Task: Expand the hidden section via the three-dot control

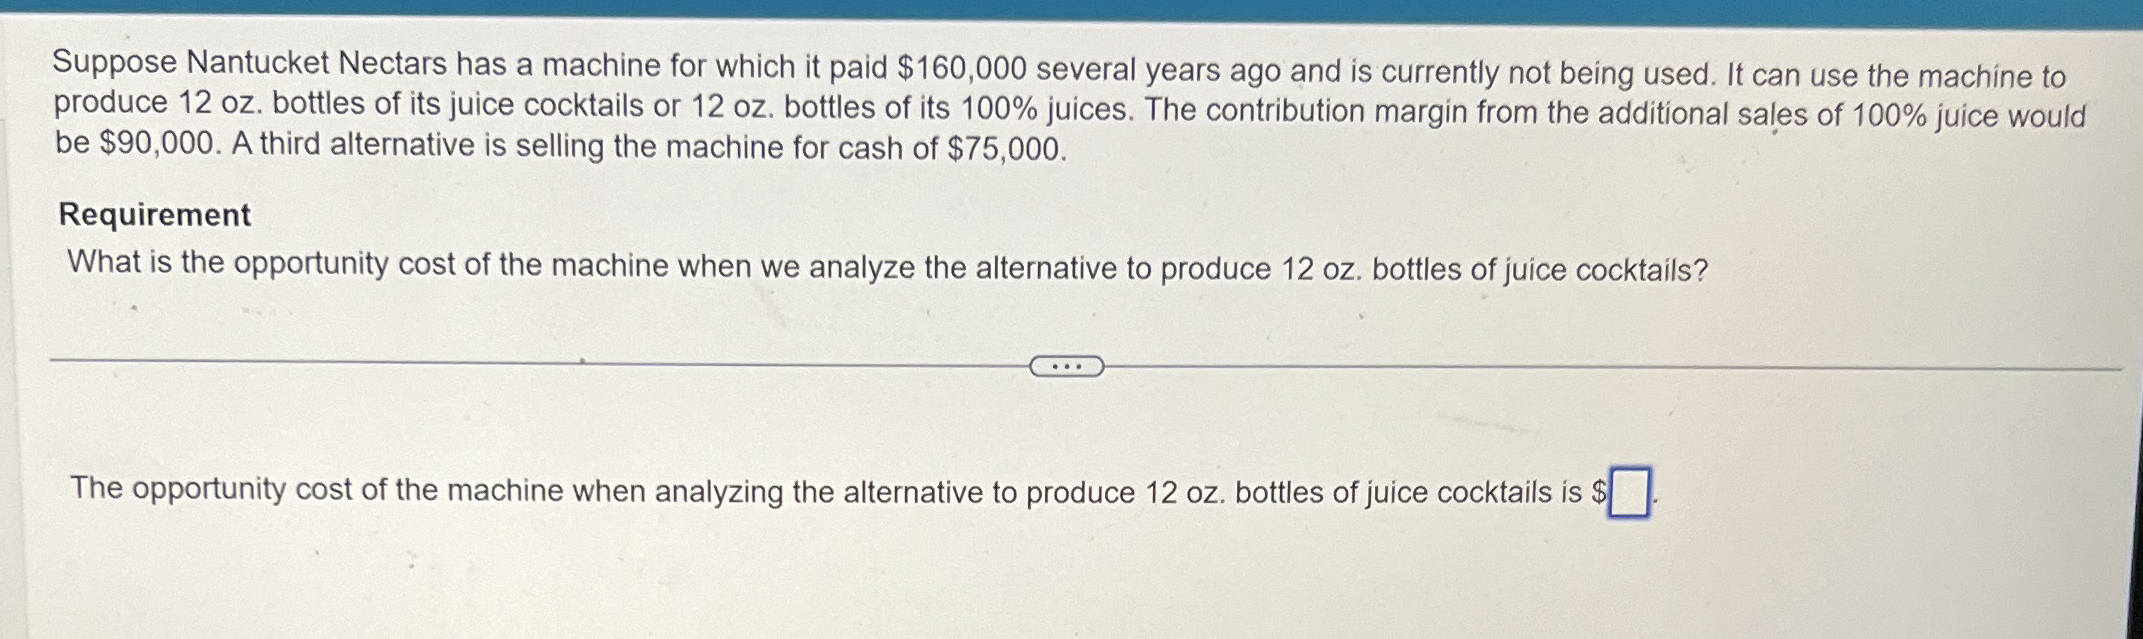Action: pos(1067,366)
